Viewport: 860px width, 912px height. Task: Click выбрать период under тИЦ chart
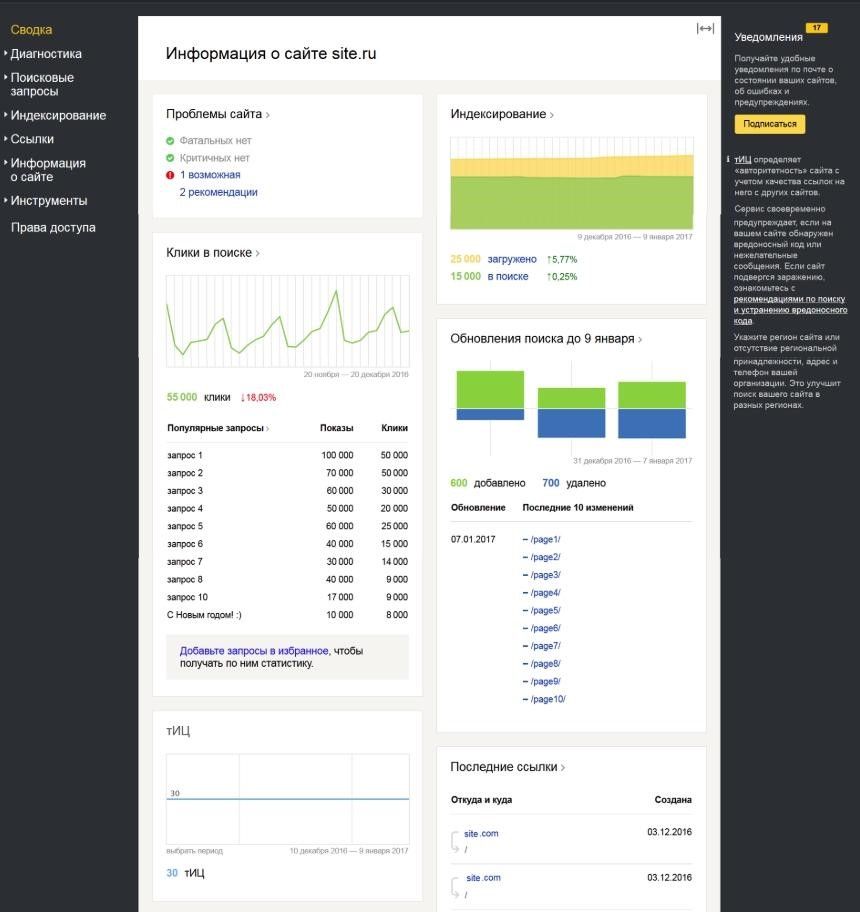pyautogui.click(x=194, y=851)
